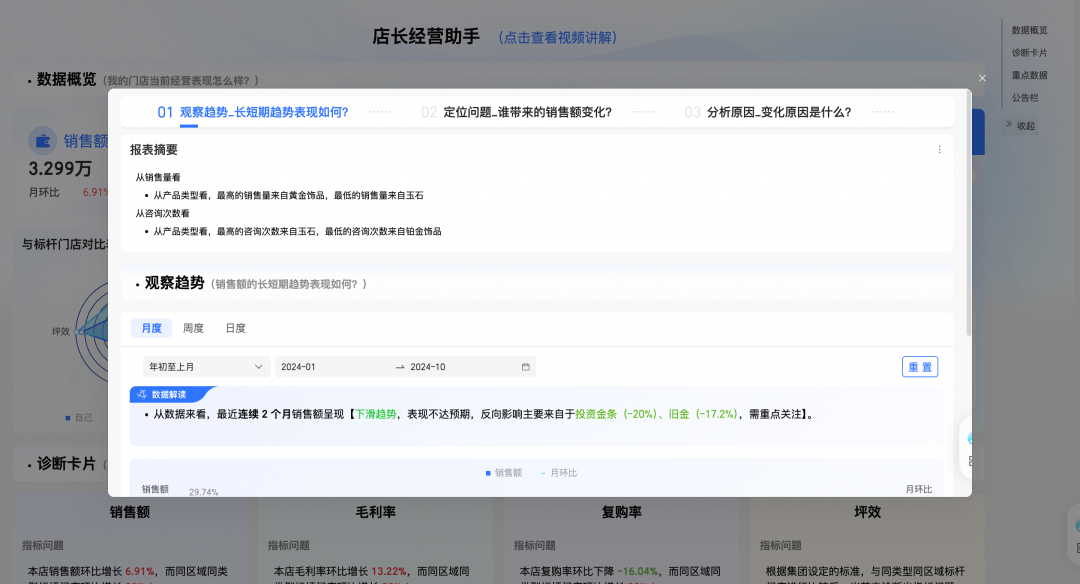Click the date range arrow separator

400,367
